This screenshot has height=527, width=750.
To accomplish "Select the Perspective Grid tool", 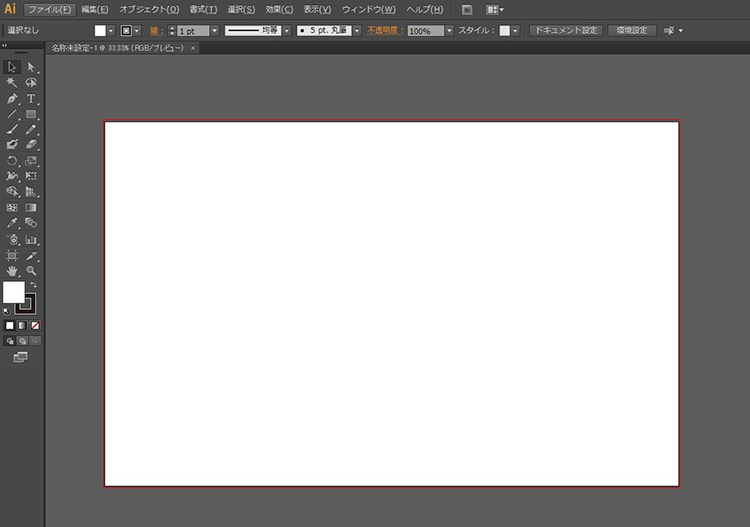I will [31, 192].
